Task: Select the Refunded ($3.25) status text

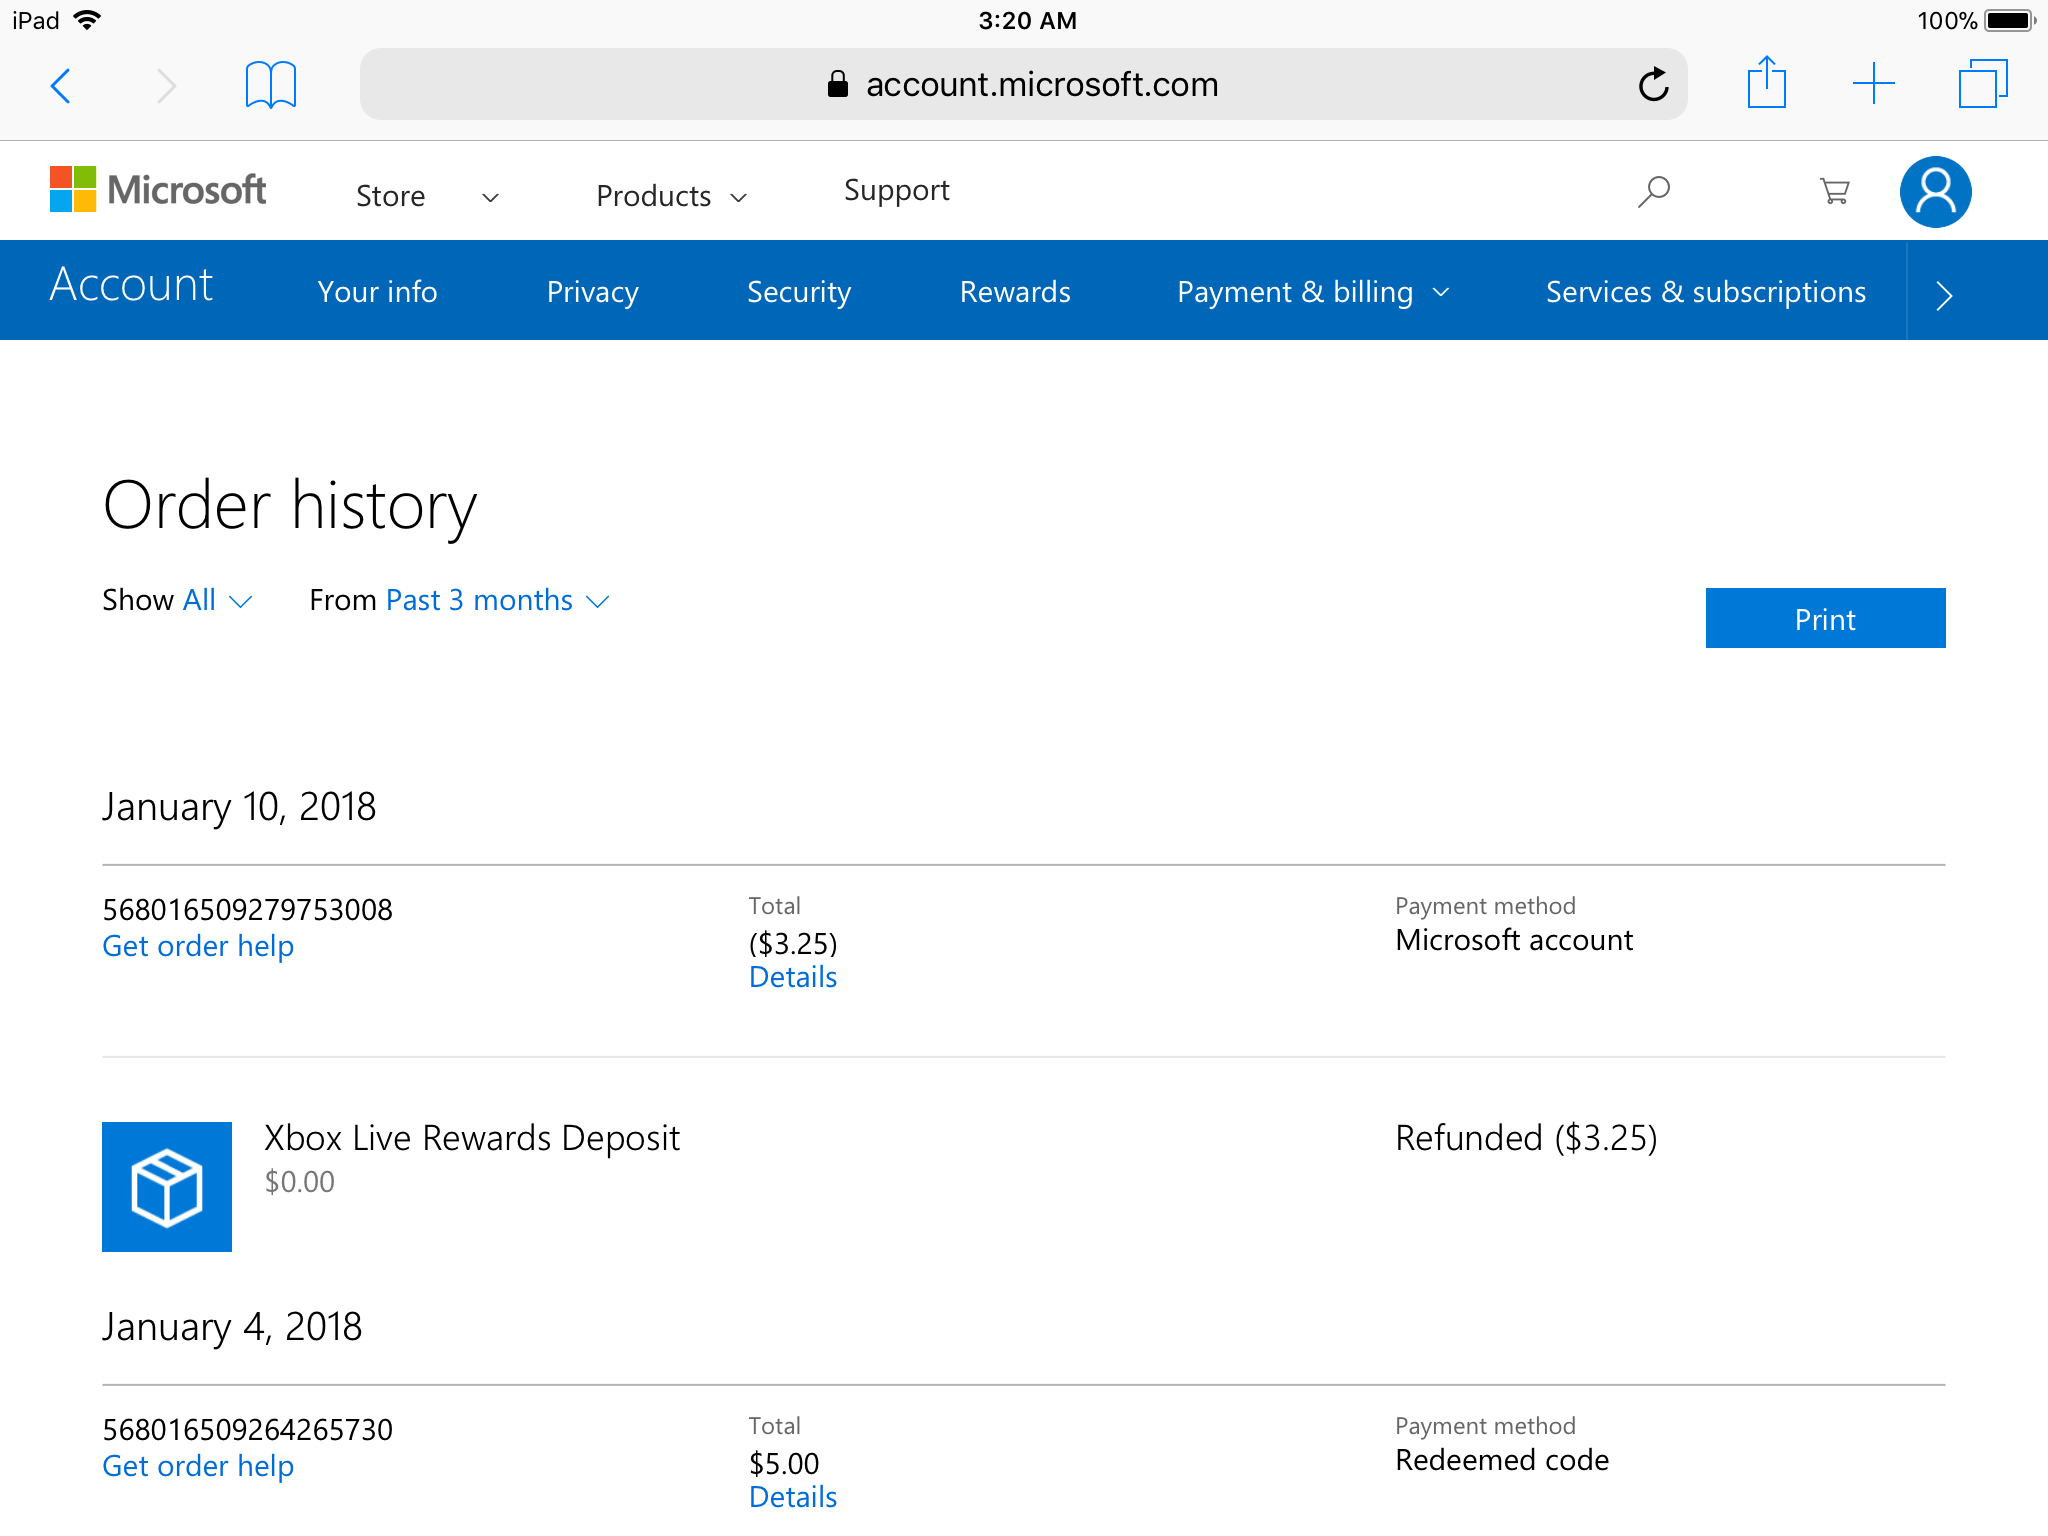Action: [1526, 1139]
